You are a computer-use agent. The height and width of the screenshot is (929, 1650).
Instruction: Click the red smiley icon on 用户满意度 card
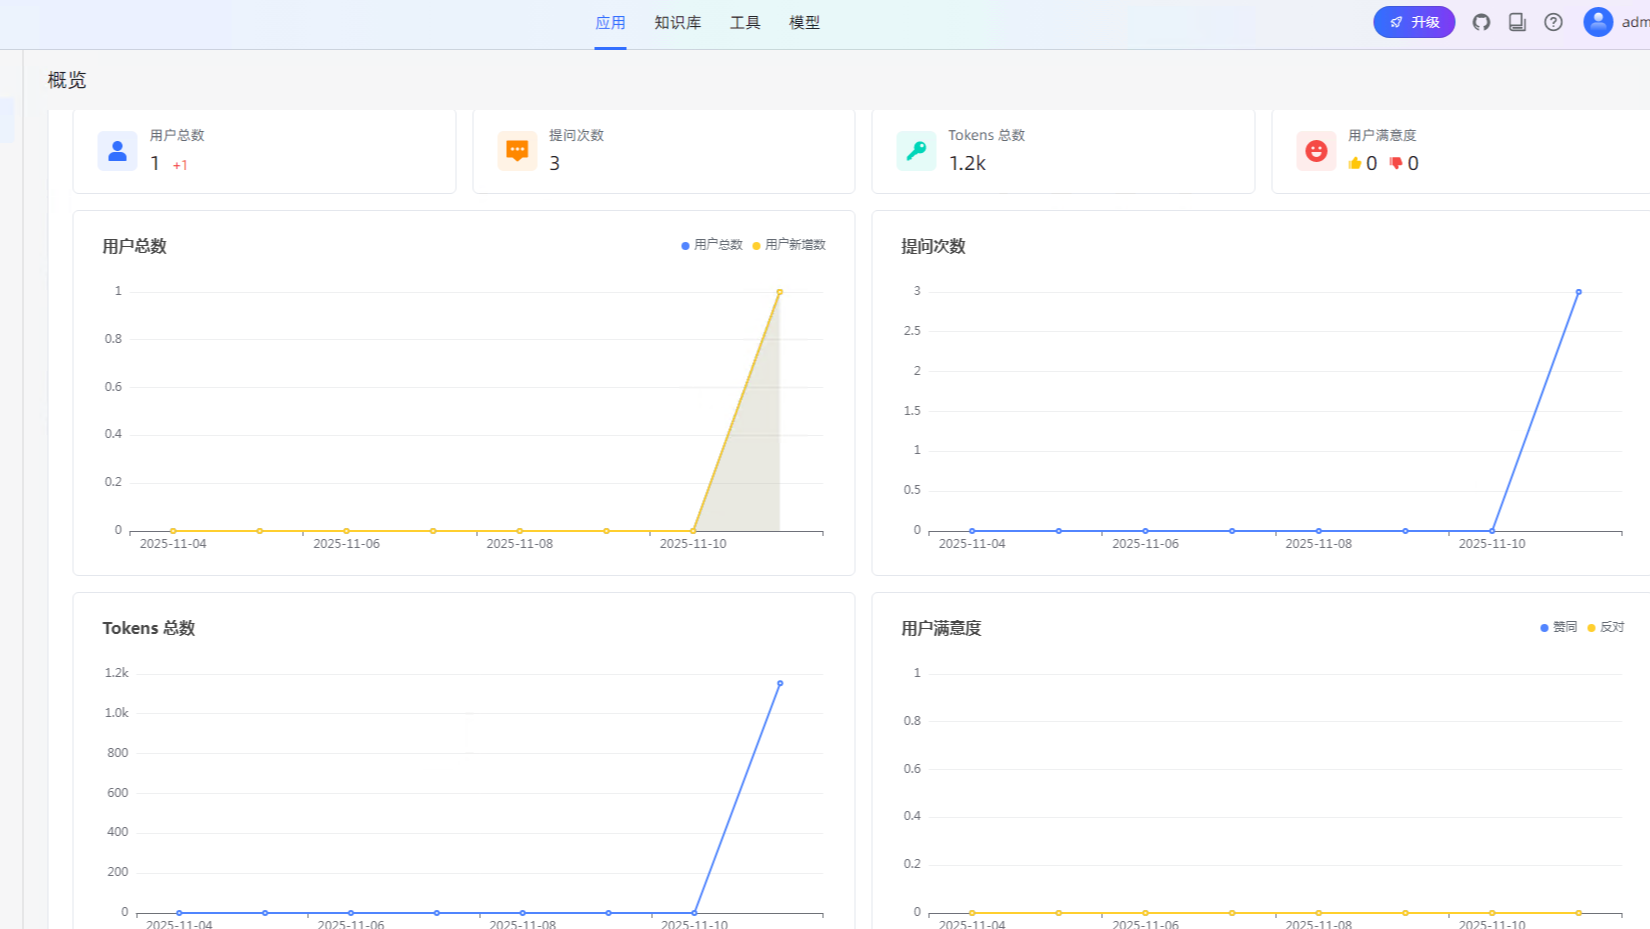tap(1316, 150)
